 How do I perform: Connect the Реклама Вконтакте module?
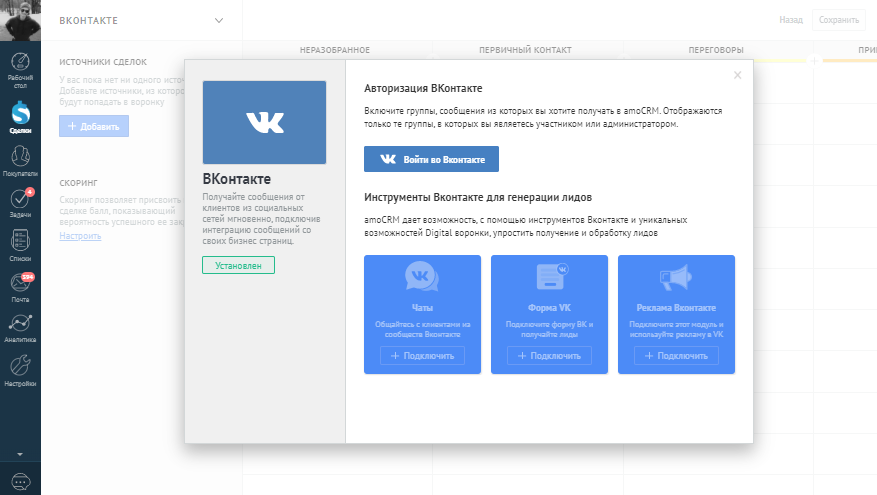click(x=676, y=356)
